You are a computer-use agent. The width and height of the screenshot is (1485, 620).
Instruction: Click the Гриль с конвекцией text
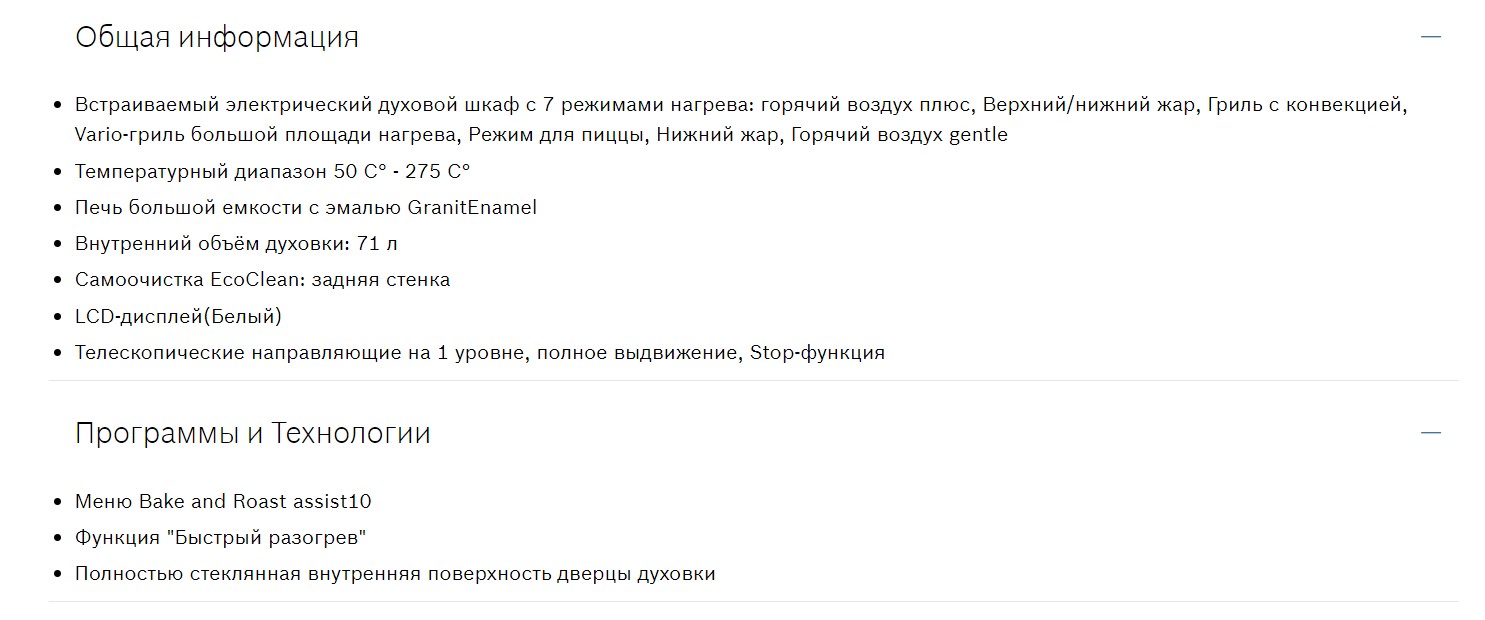[1307, 105]
